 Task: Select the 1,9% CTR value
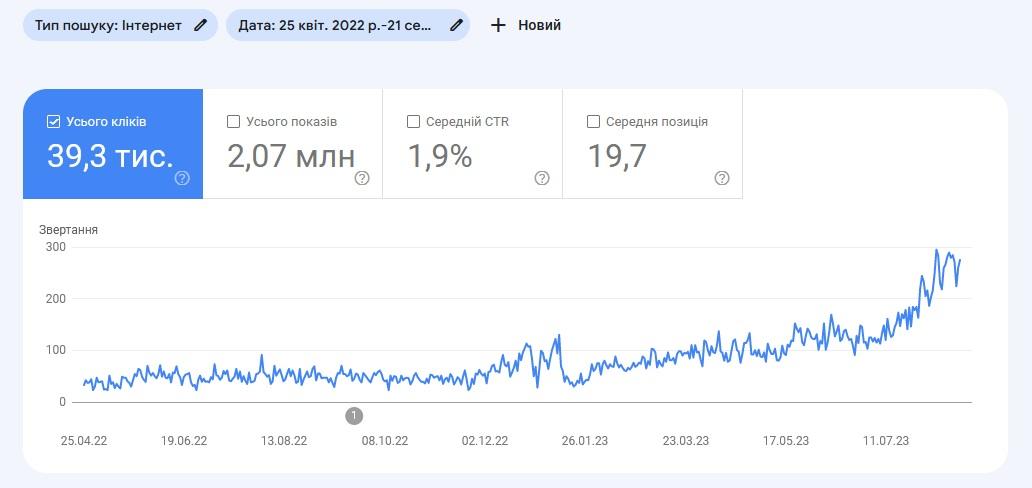point(440,156)
